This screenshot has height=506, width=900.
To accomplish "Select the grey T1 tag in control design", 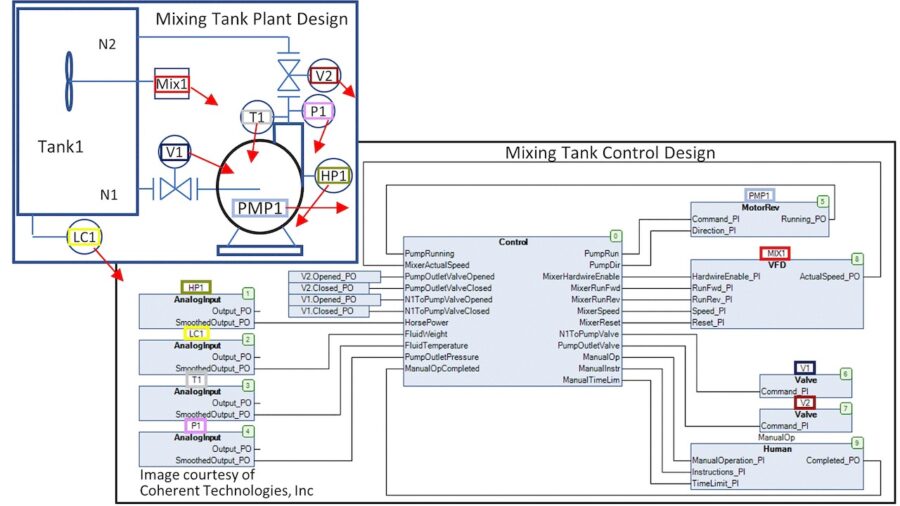I will pos(196,379).
